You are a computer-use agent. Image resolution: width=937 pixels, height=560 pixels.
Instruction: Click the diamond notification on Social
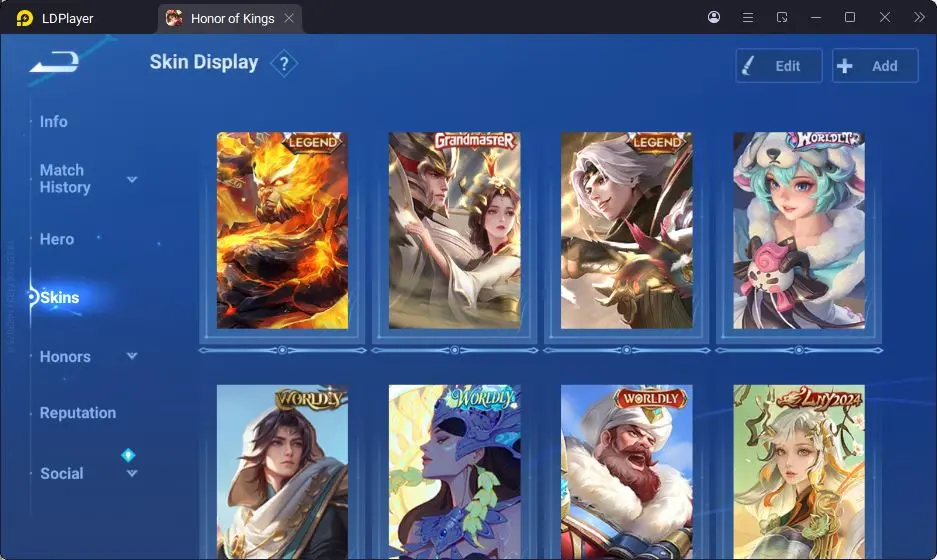[x=128, y=455]
